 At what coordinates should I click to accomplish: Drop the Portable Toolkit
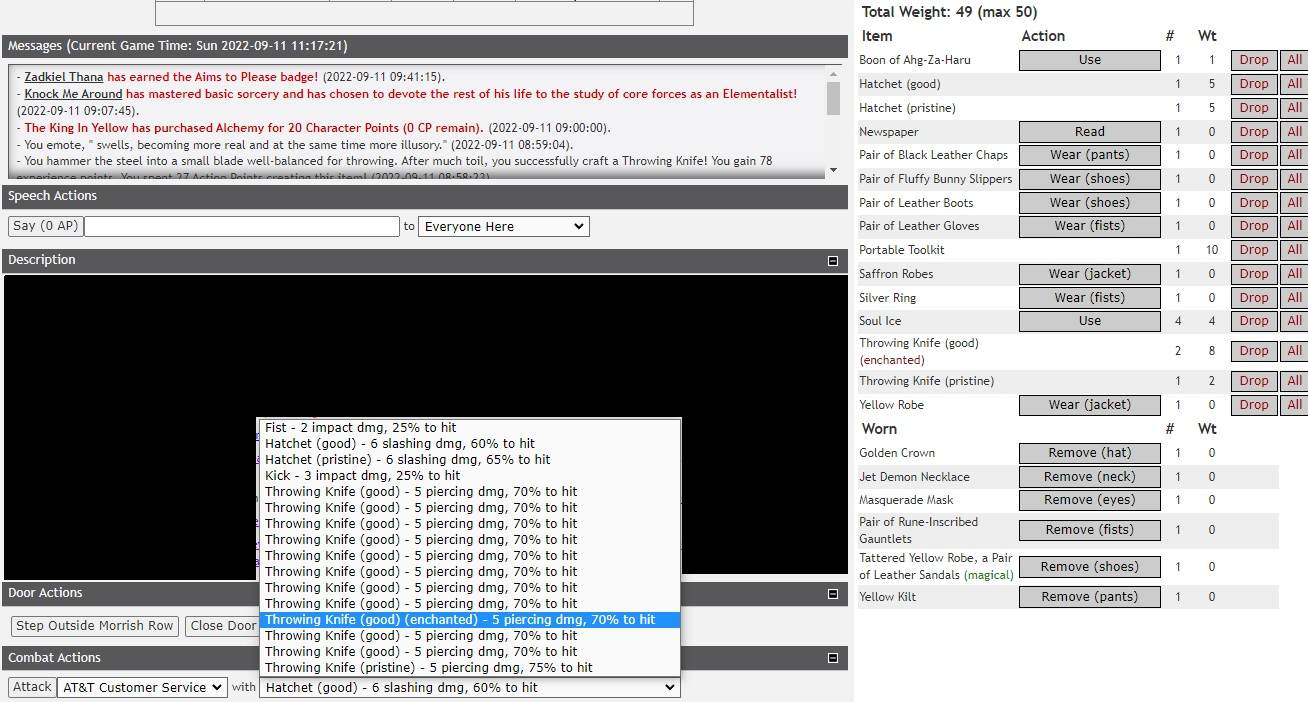click(x=1254, y=250)
